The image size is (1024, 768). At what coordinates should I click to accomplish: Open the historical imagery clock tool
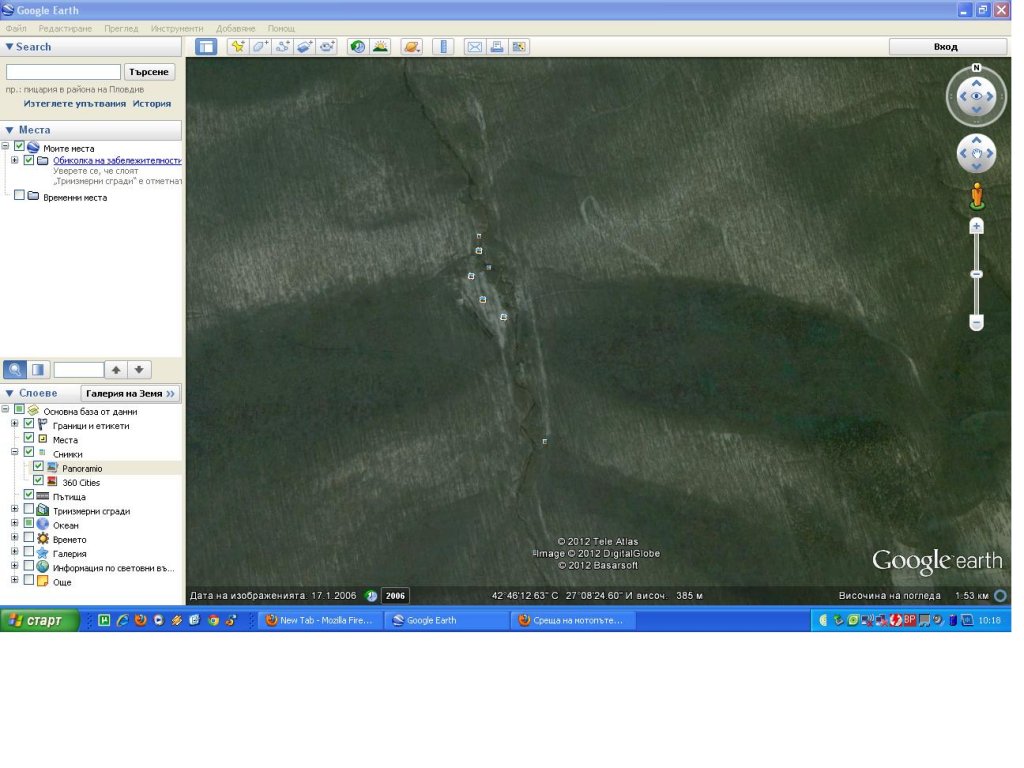pos(357,47)
